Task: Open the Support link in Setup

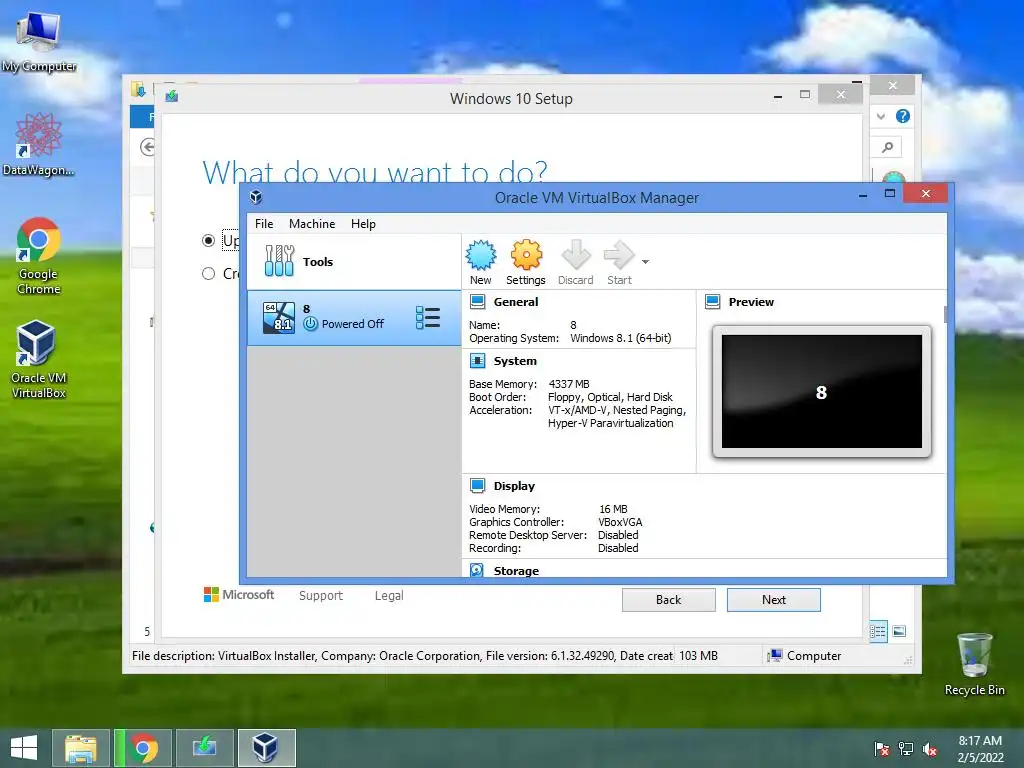Action: 321,596
